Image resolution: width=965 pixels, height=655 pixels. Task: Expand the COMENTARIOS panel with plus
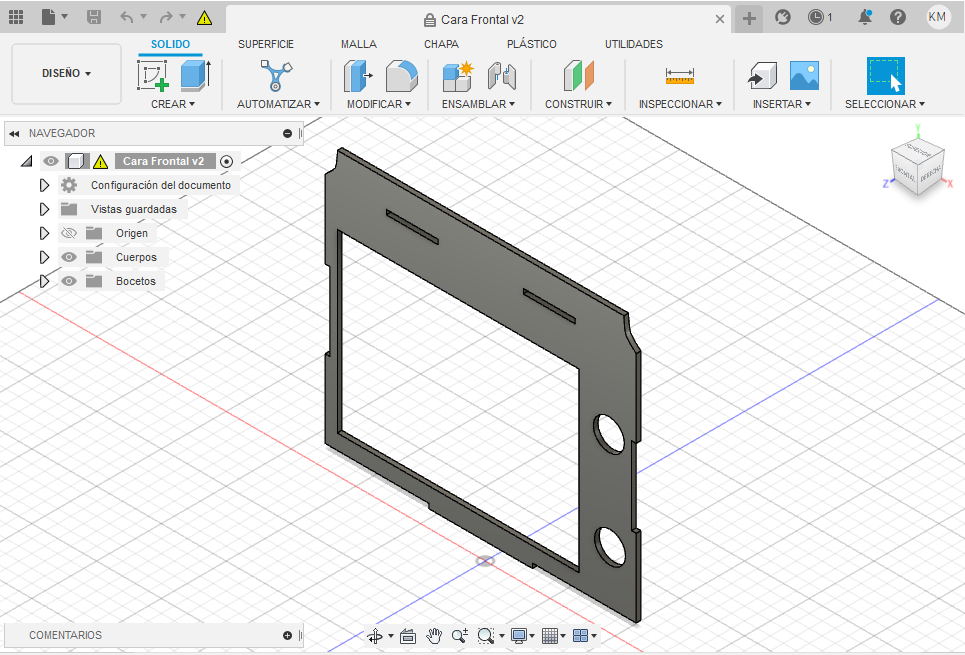point(287,635)
